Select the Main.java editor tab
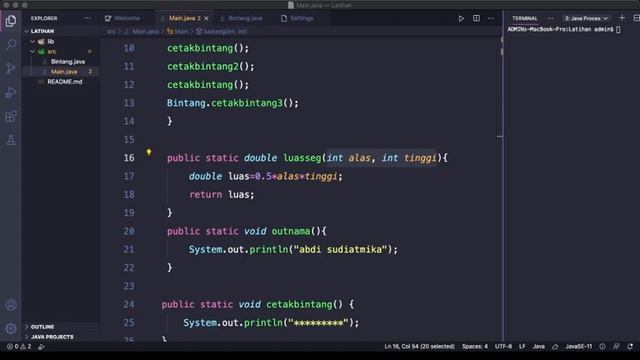Viewport: 640px width, 360px height. (x=184, y=18)
